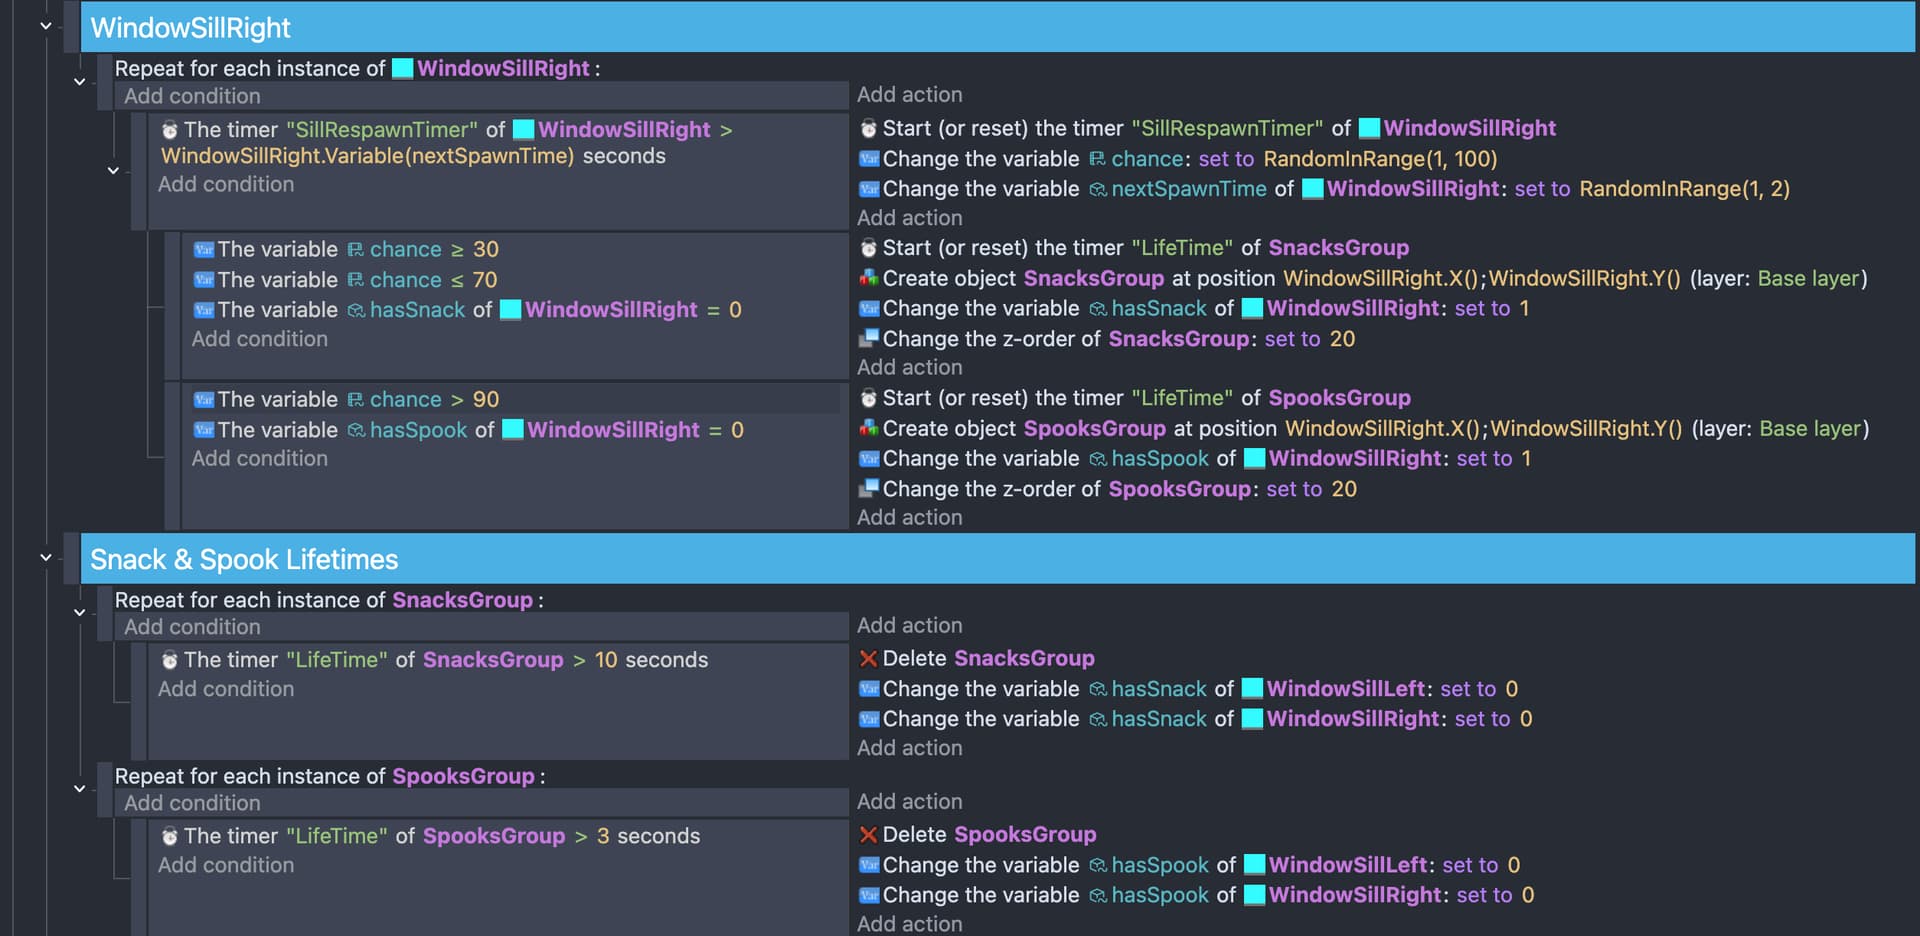Collapse the Repeat for each SnacksGroup event
The height and width of the screenshot is (936, 1920).
pyautogui.click(x=79, y=612)
